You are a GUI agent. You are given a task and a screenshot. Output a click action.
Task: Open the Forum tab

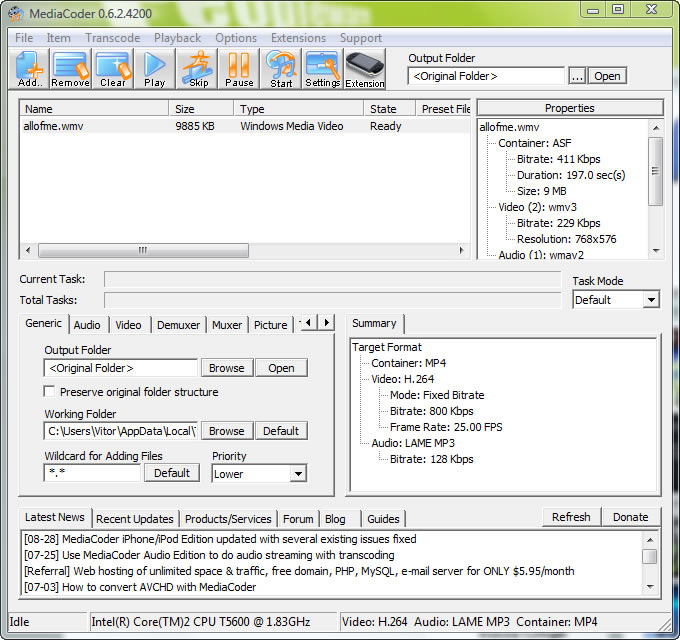[x=298, y=519]
